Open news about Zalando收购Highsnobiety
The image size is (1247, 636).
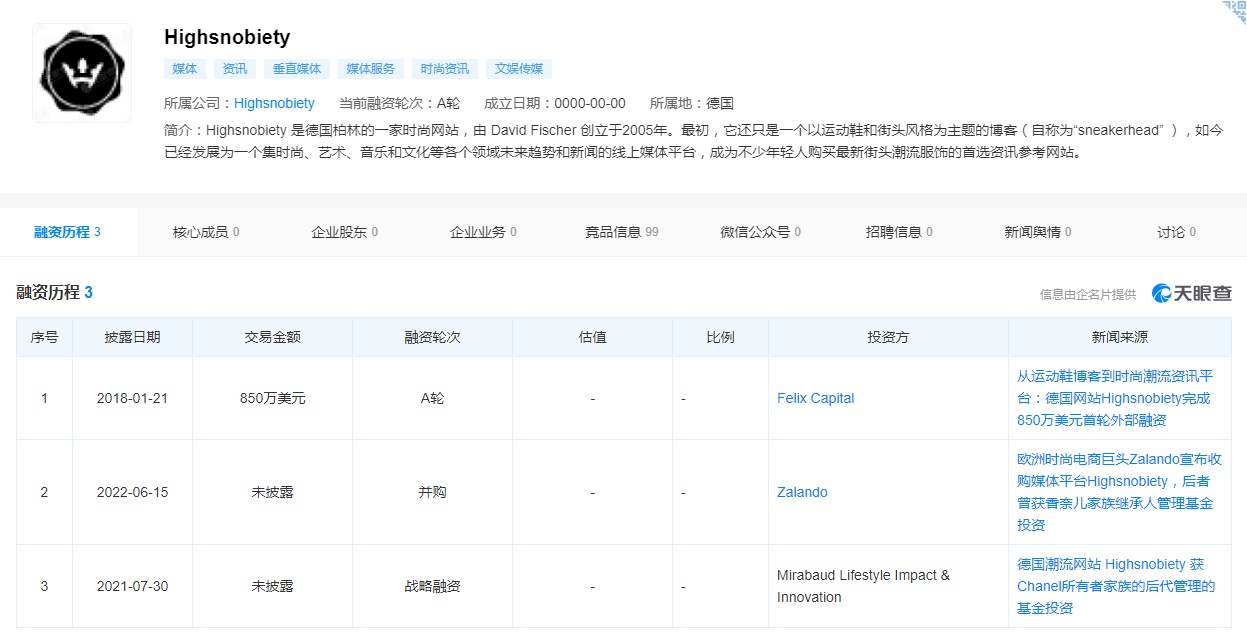1119,492
